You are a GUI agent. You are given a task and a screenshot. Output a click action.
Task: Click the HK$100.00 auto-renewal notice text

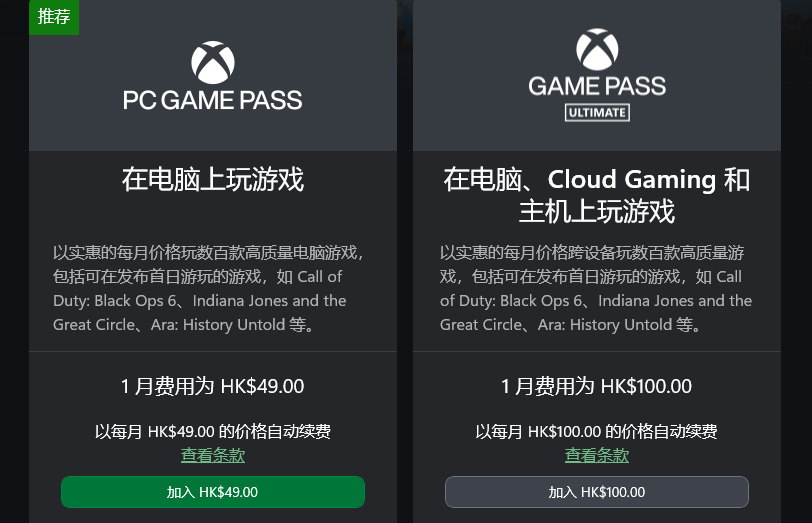click(x=596, y=432)
